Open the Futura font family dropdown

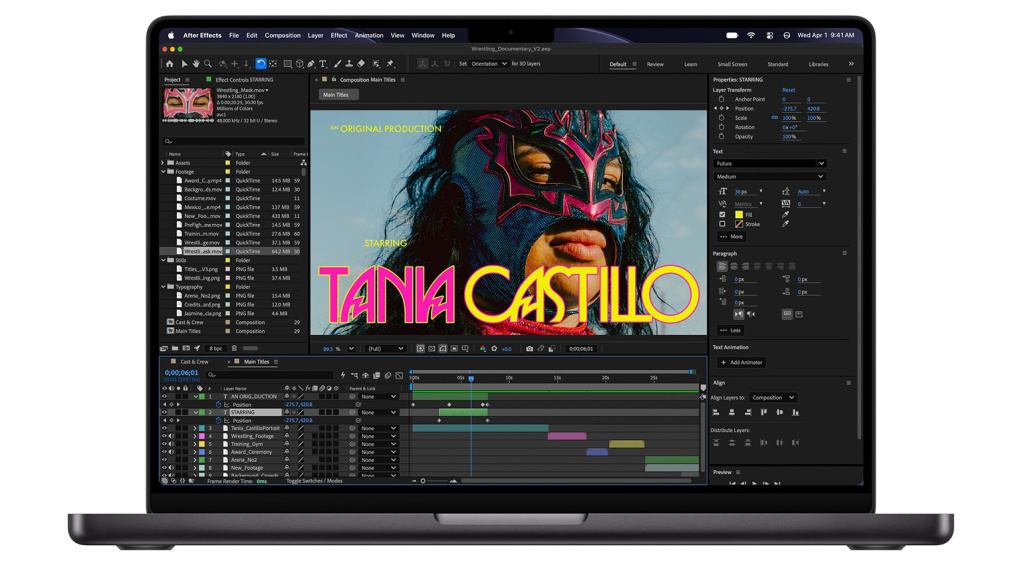[770, 163]
